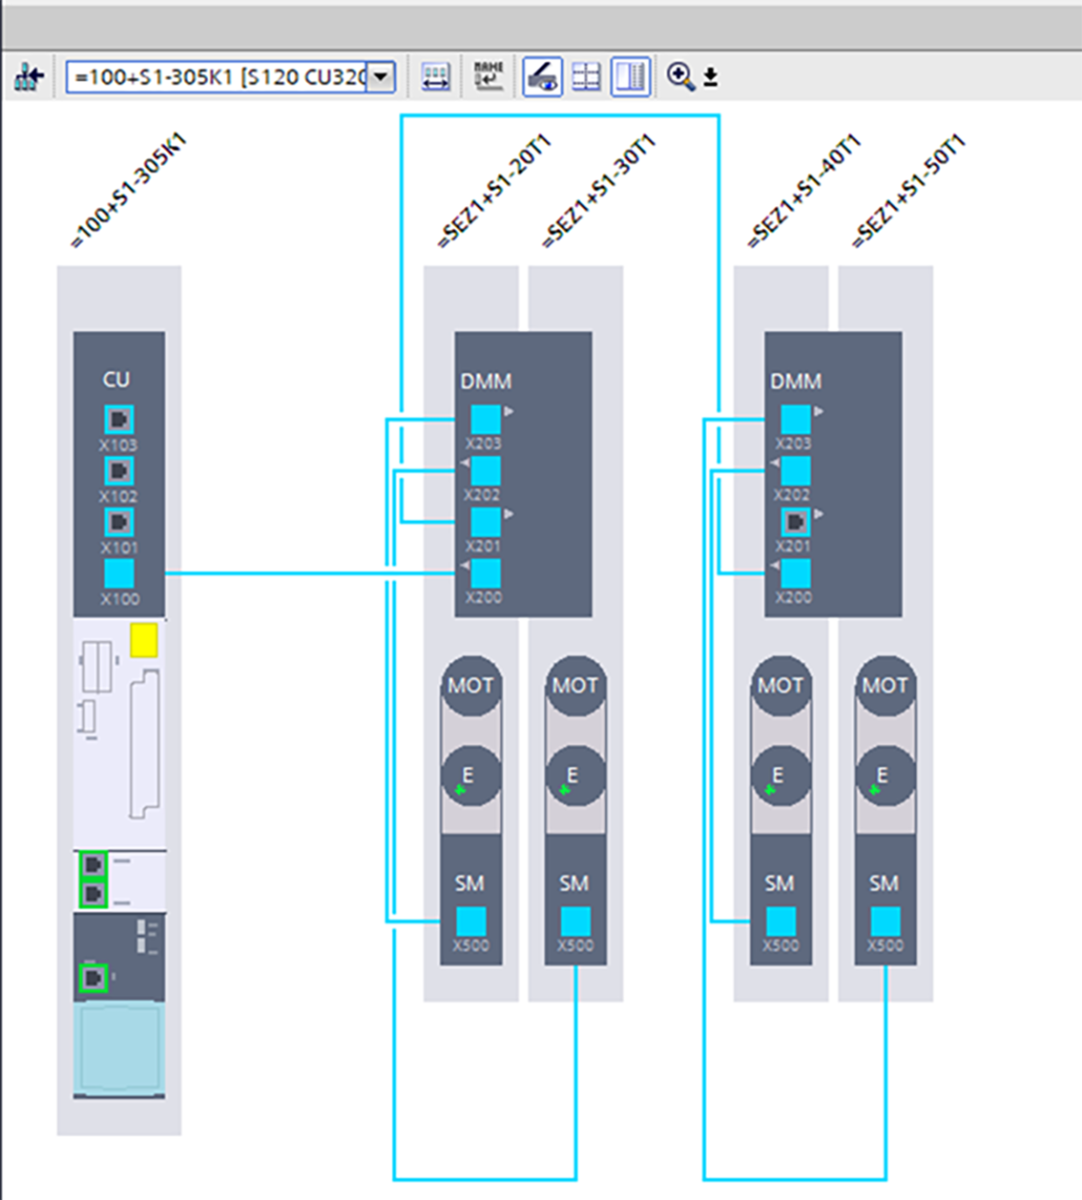Screen dimensions: 1082x1200
Task: Open the device selector dropdown arrow
Action: click(380, 77)
